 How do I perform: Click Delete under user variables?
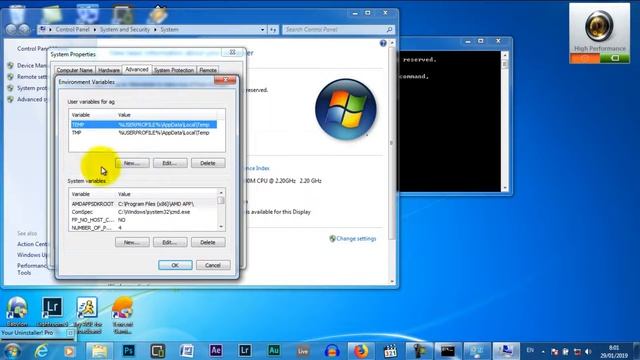(208, 163)
